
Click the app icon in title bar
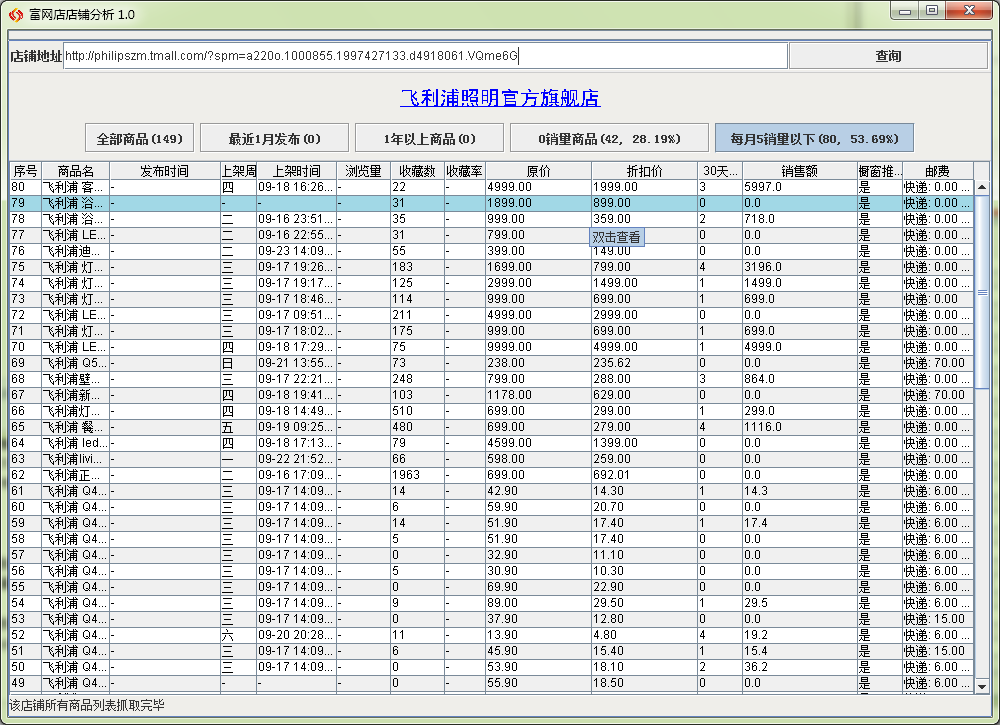[15, 14]
